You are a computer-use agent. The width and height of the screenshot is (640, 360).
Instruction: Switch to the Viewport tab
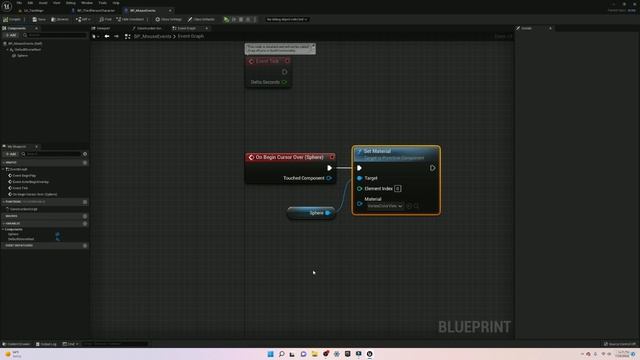click(101, 28)
